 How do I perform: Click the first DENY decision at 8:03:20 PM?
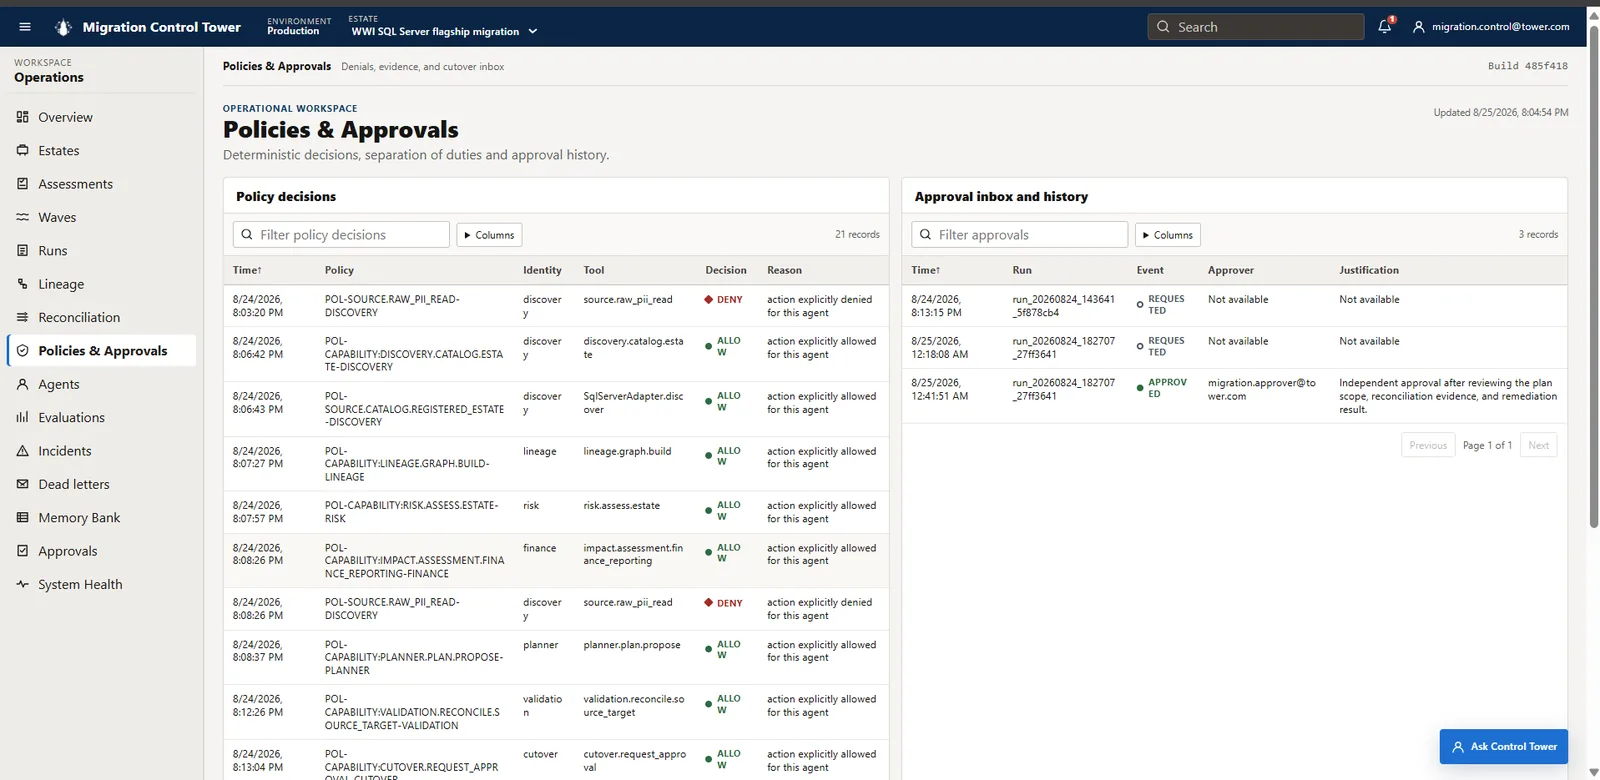click(723, 300)
